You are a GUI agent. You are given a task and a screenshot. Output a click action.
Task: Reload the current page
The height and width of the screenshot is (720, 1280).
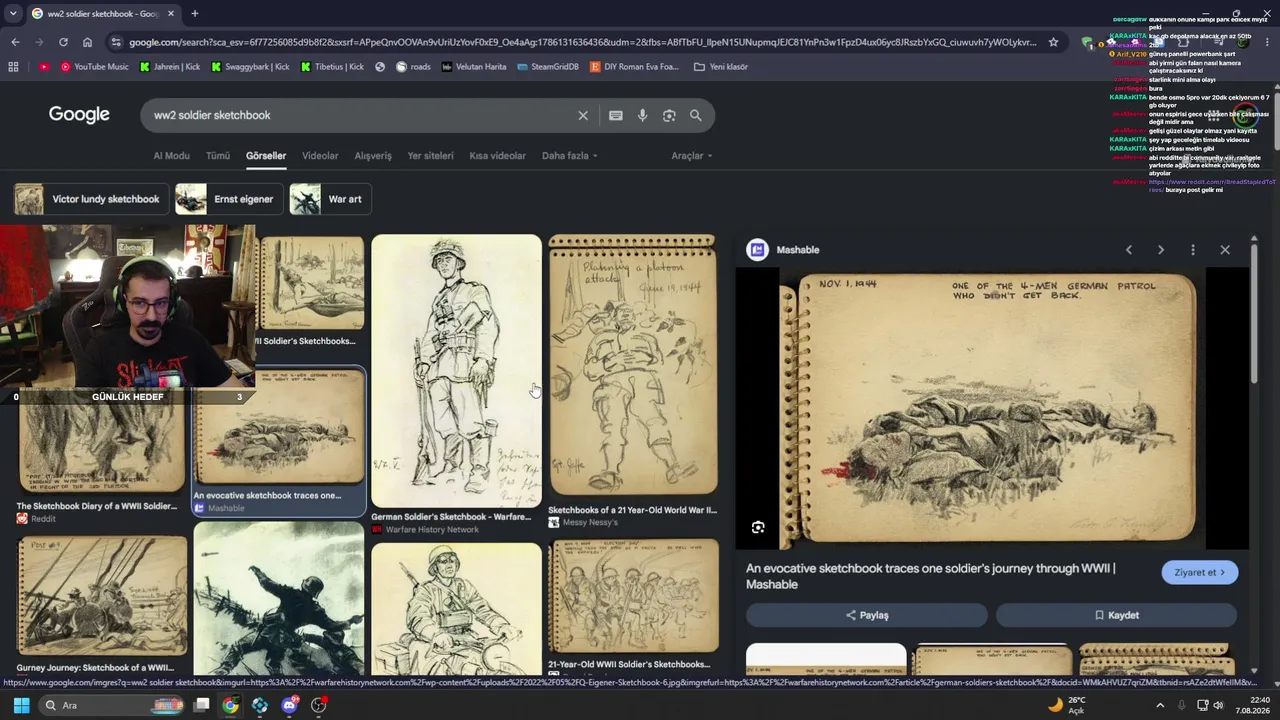(63, 42)
